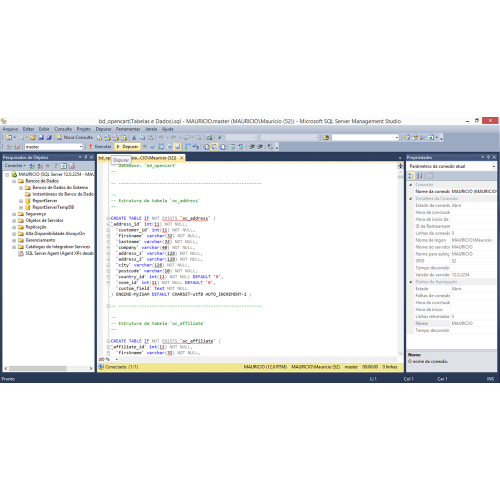Open the empty toolbar search combo box

(365, 137)
